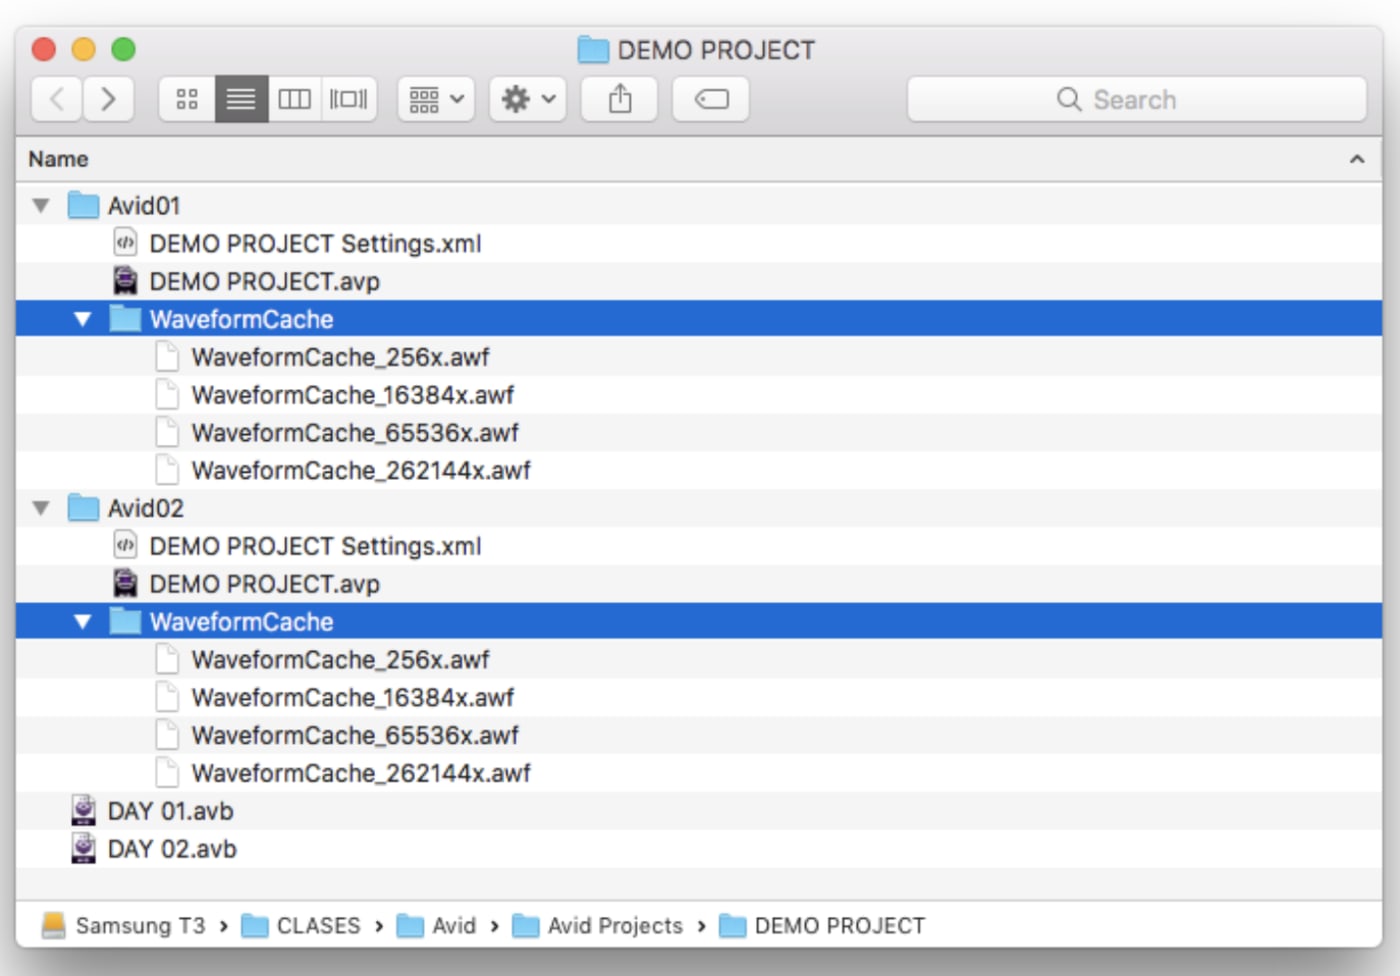Open the gear Action menu
1400x976 pixels.
(528, 99)
